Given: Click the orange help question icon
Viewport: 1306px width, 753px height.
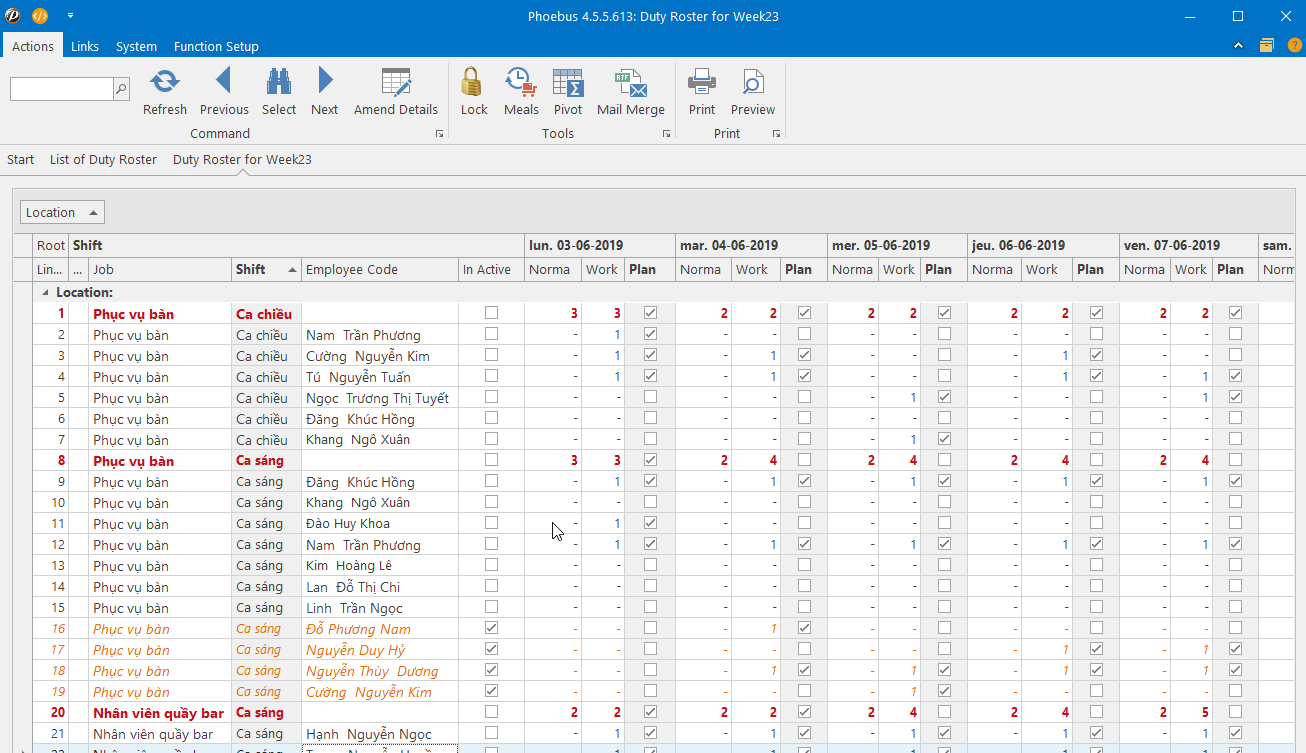Looking at the screenshot, I should (x=1294, y=45).
